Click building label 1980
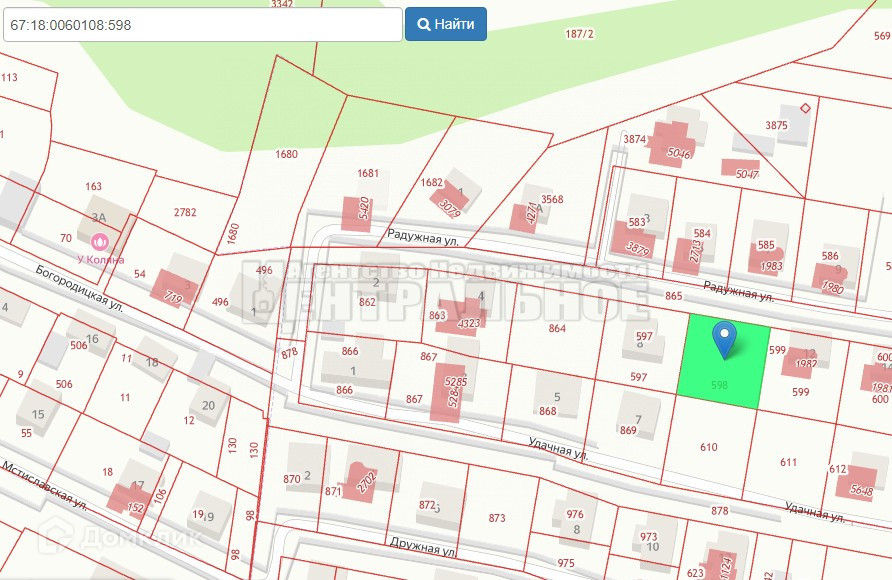892x580 pixels. [x=832, y=288]
